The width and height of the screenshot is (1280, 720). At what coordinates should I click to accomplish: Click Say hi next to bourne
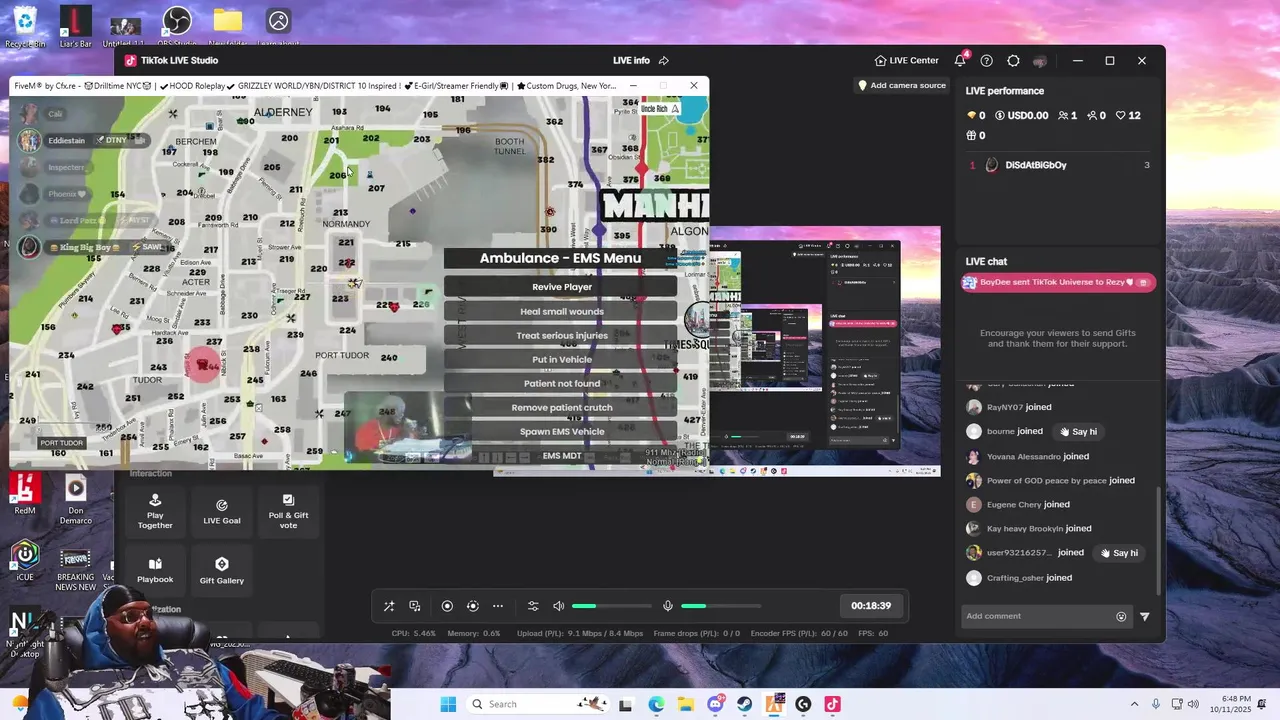[x=1078, y=432]
